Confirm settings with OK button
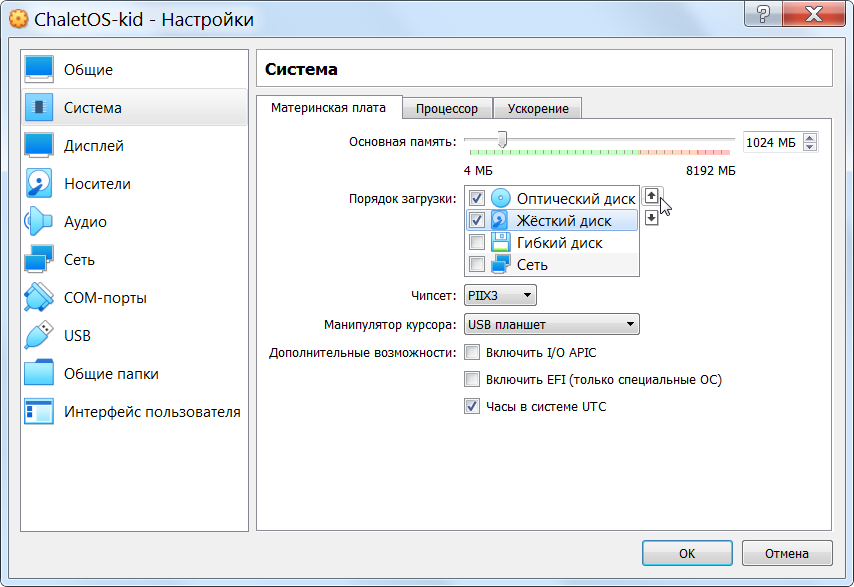The image size is (854, 587). coord(687,553)
